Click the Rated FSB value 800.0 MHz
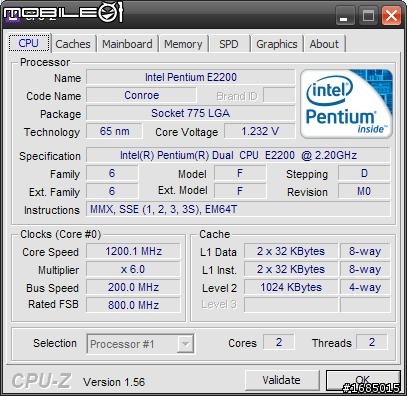 133,305
